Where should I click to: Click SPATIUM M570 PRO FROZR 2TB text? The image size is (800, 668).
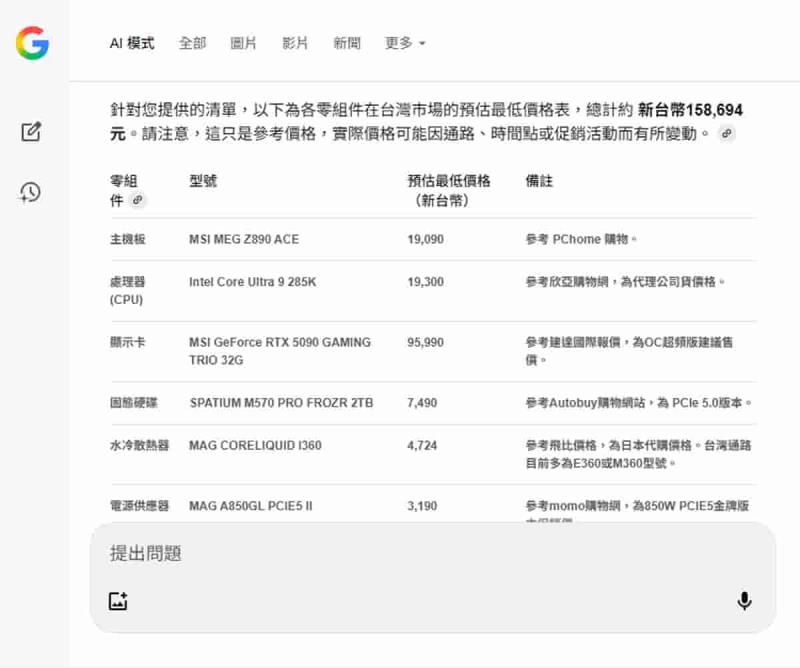(281, 403)
